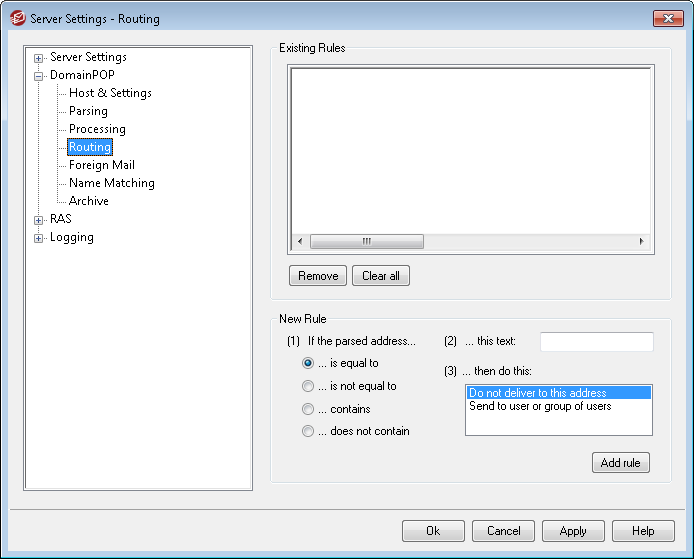Select the '... contains' radio button
The width and height of the screenshot is (694, 559).
(308, 409)
